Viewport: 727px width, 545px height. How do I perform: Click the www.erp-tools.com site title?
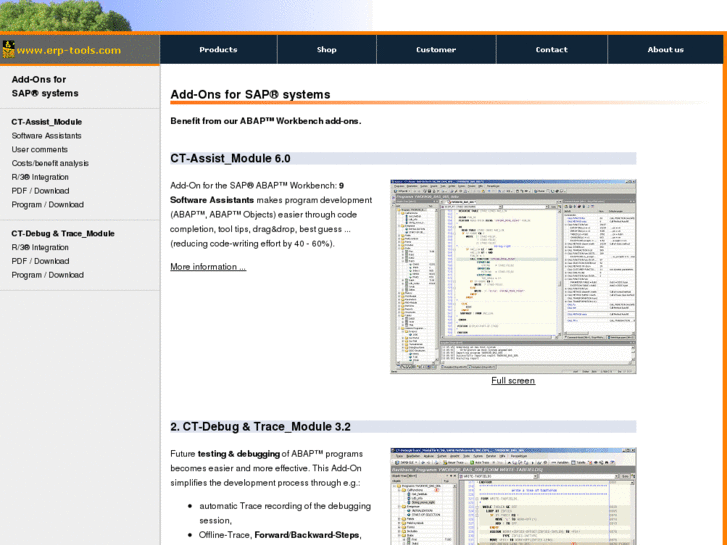point(69,50)
